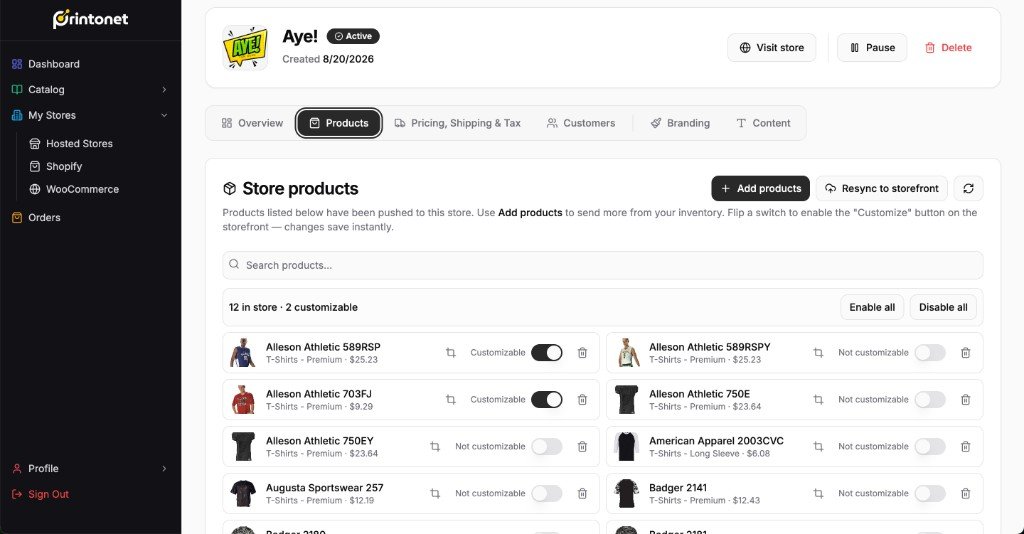Toggle customizable for Alleson Athletic 750E
The image size is (1024, 534).
click(930, 400)
